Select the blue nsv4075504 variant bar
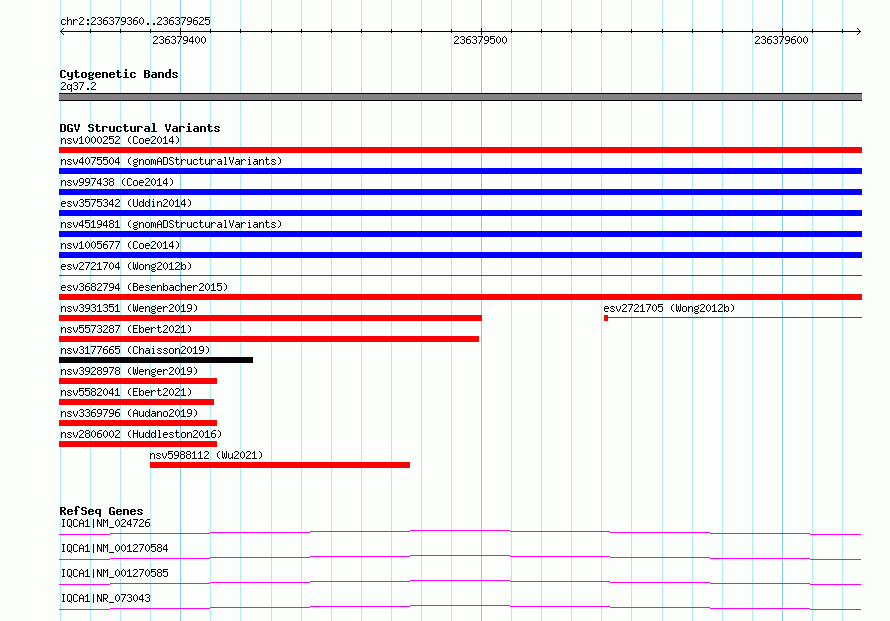Viewport: 890px width, 621px height. point(460,171)
